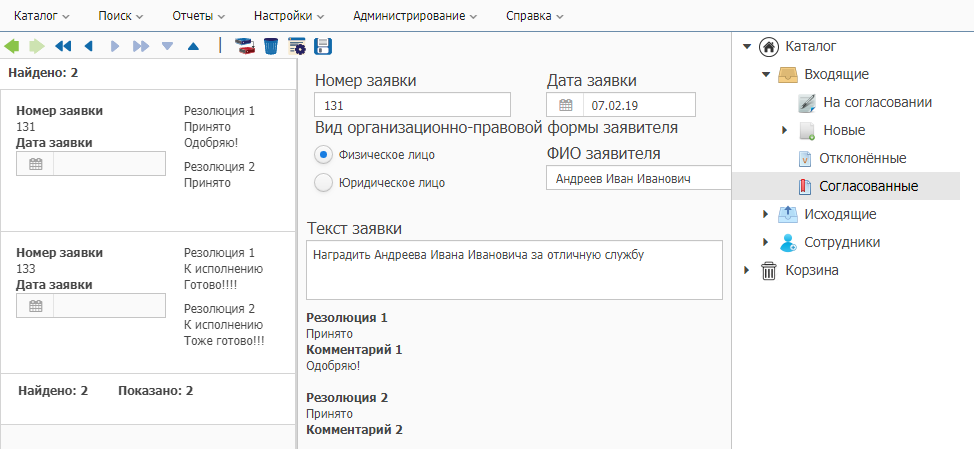The image size is (974, 449).
Task: Collapse the Входящие tree node
Action: [x=766, y=75]
